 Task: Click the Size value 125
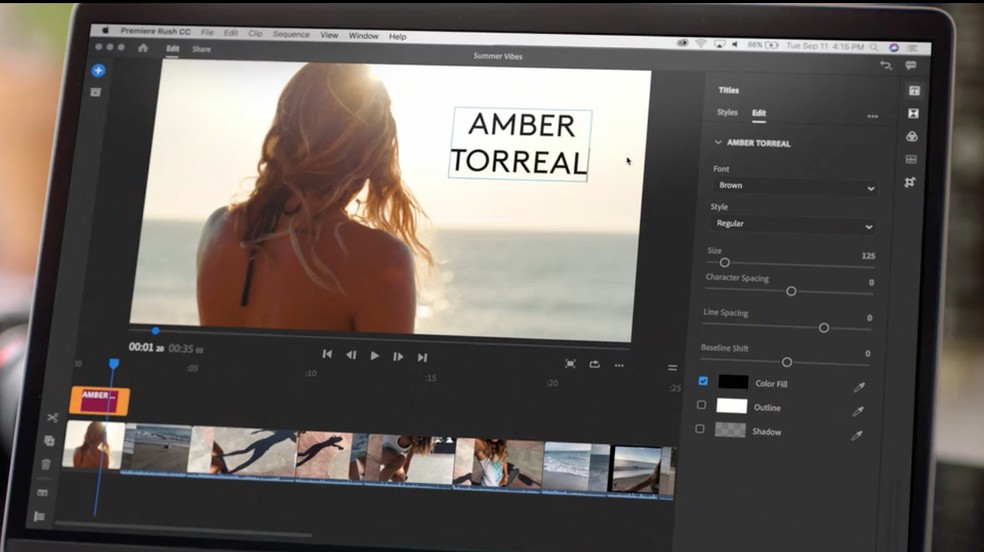point(868,256)
